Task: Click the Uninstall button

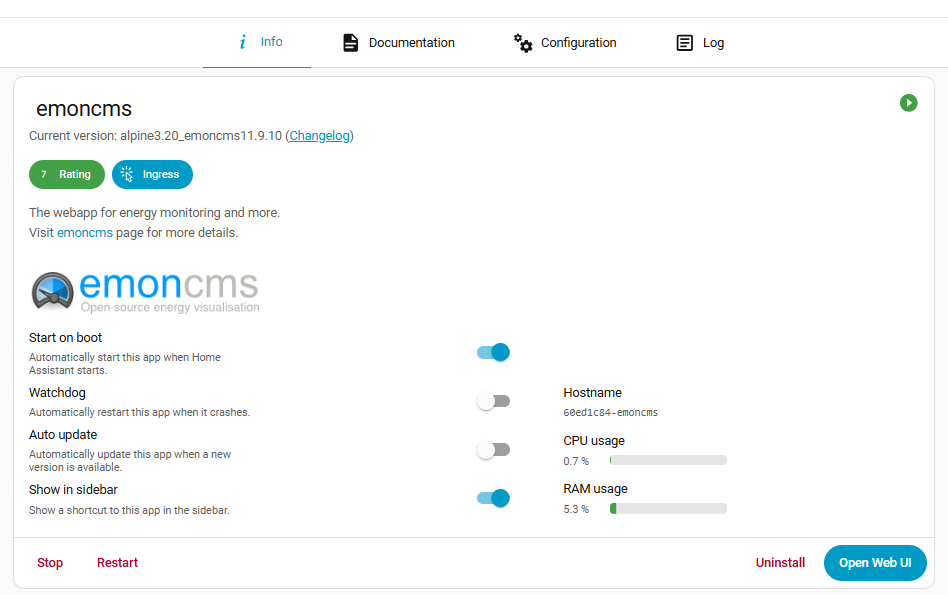Action: point(780,562)
